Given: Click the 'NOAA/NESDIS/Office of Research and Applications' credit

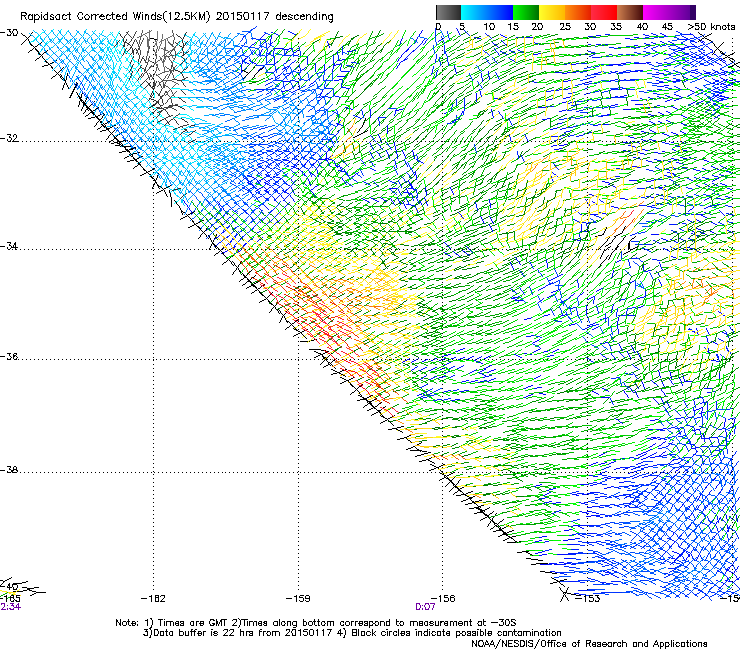Looking at the screenshot, I should 589,644.
